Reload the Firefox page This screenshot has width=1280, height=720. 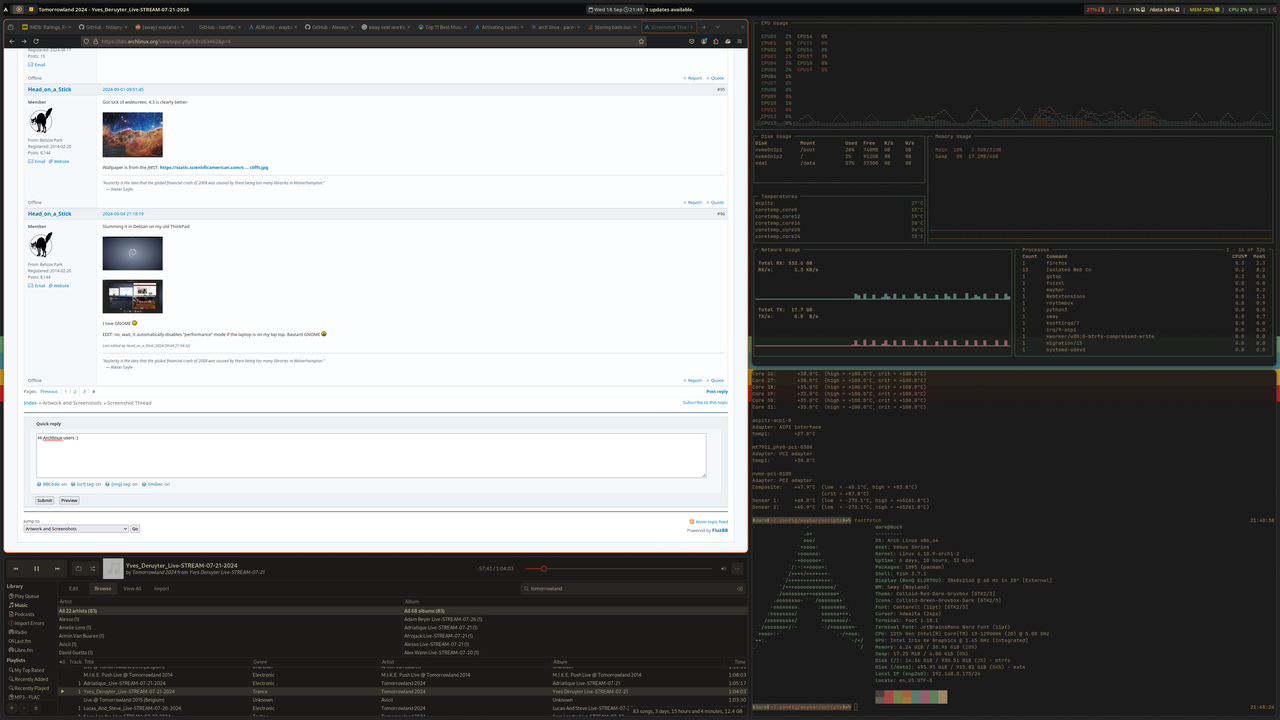38,41
